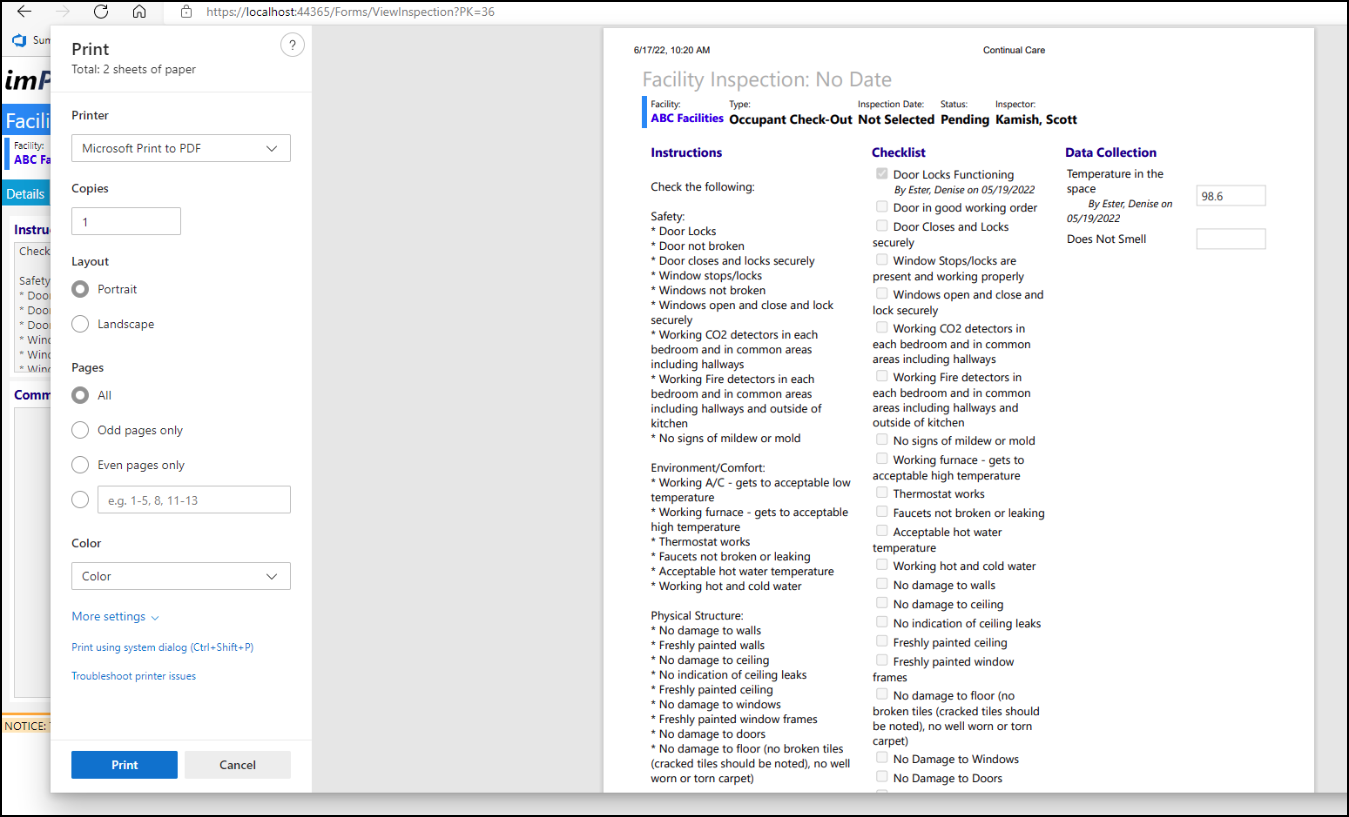Choose Odd pages only
Screen dimensions: 1349x817
(x=80, y=430)
